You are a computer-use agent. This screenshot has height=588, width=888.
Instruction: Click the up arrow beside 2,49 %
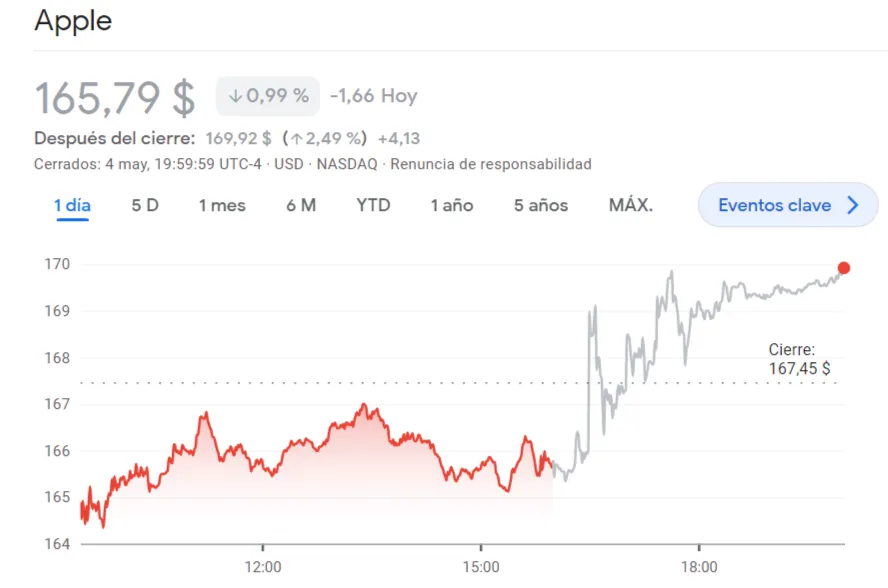[x=296, y=138]
